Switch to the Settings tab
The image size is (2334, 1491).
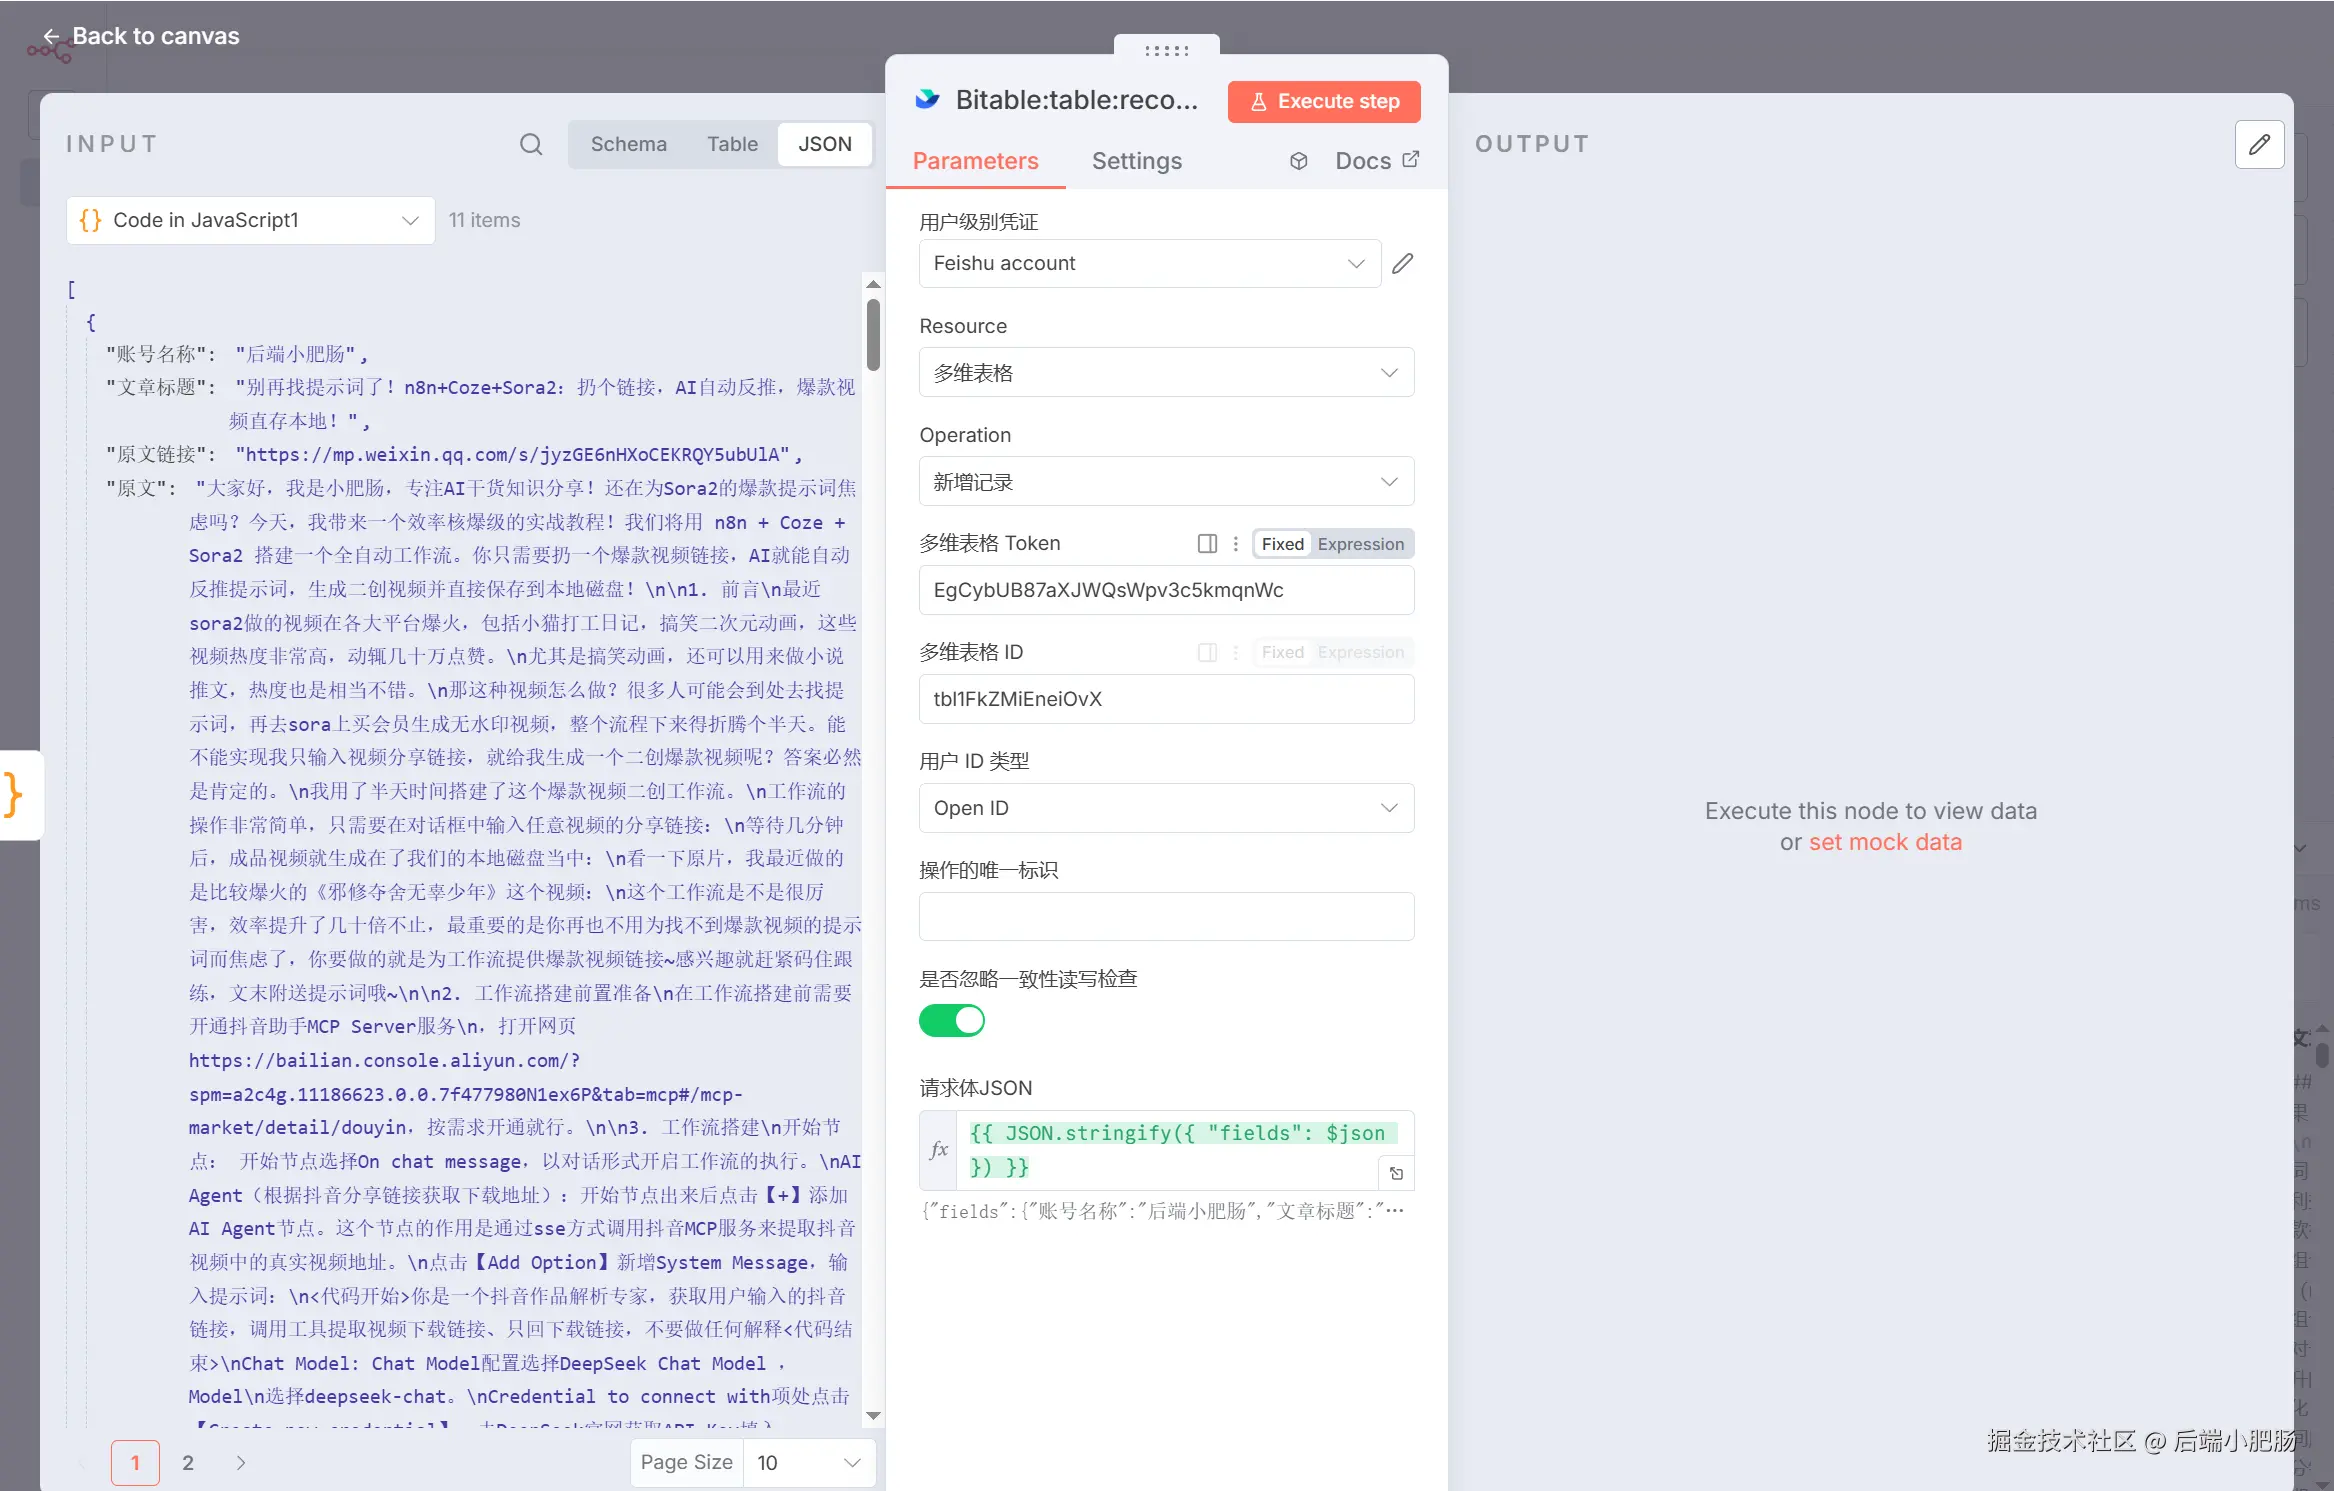(x=1136, y=161)
